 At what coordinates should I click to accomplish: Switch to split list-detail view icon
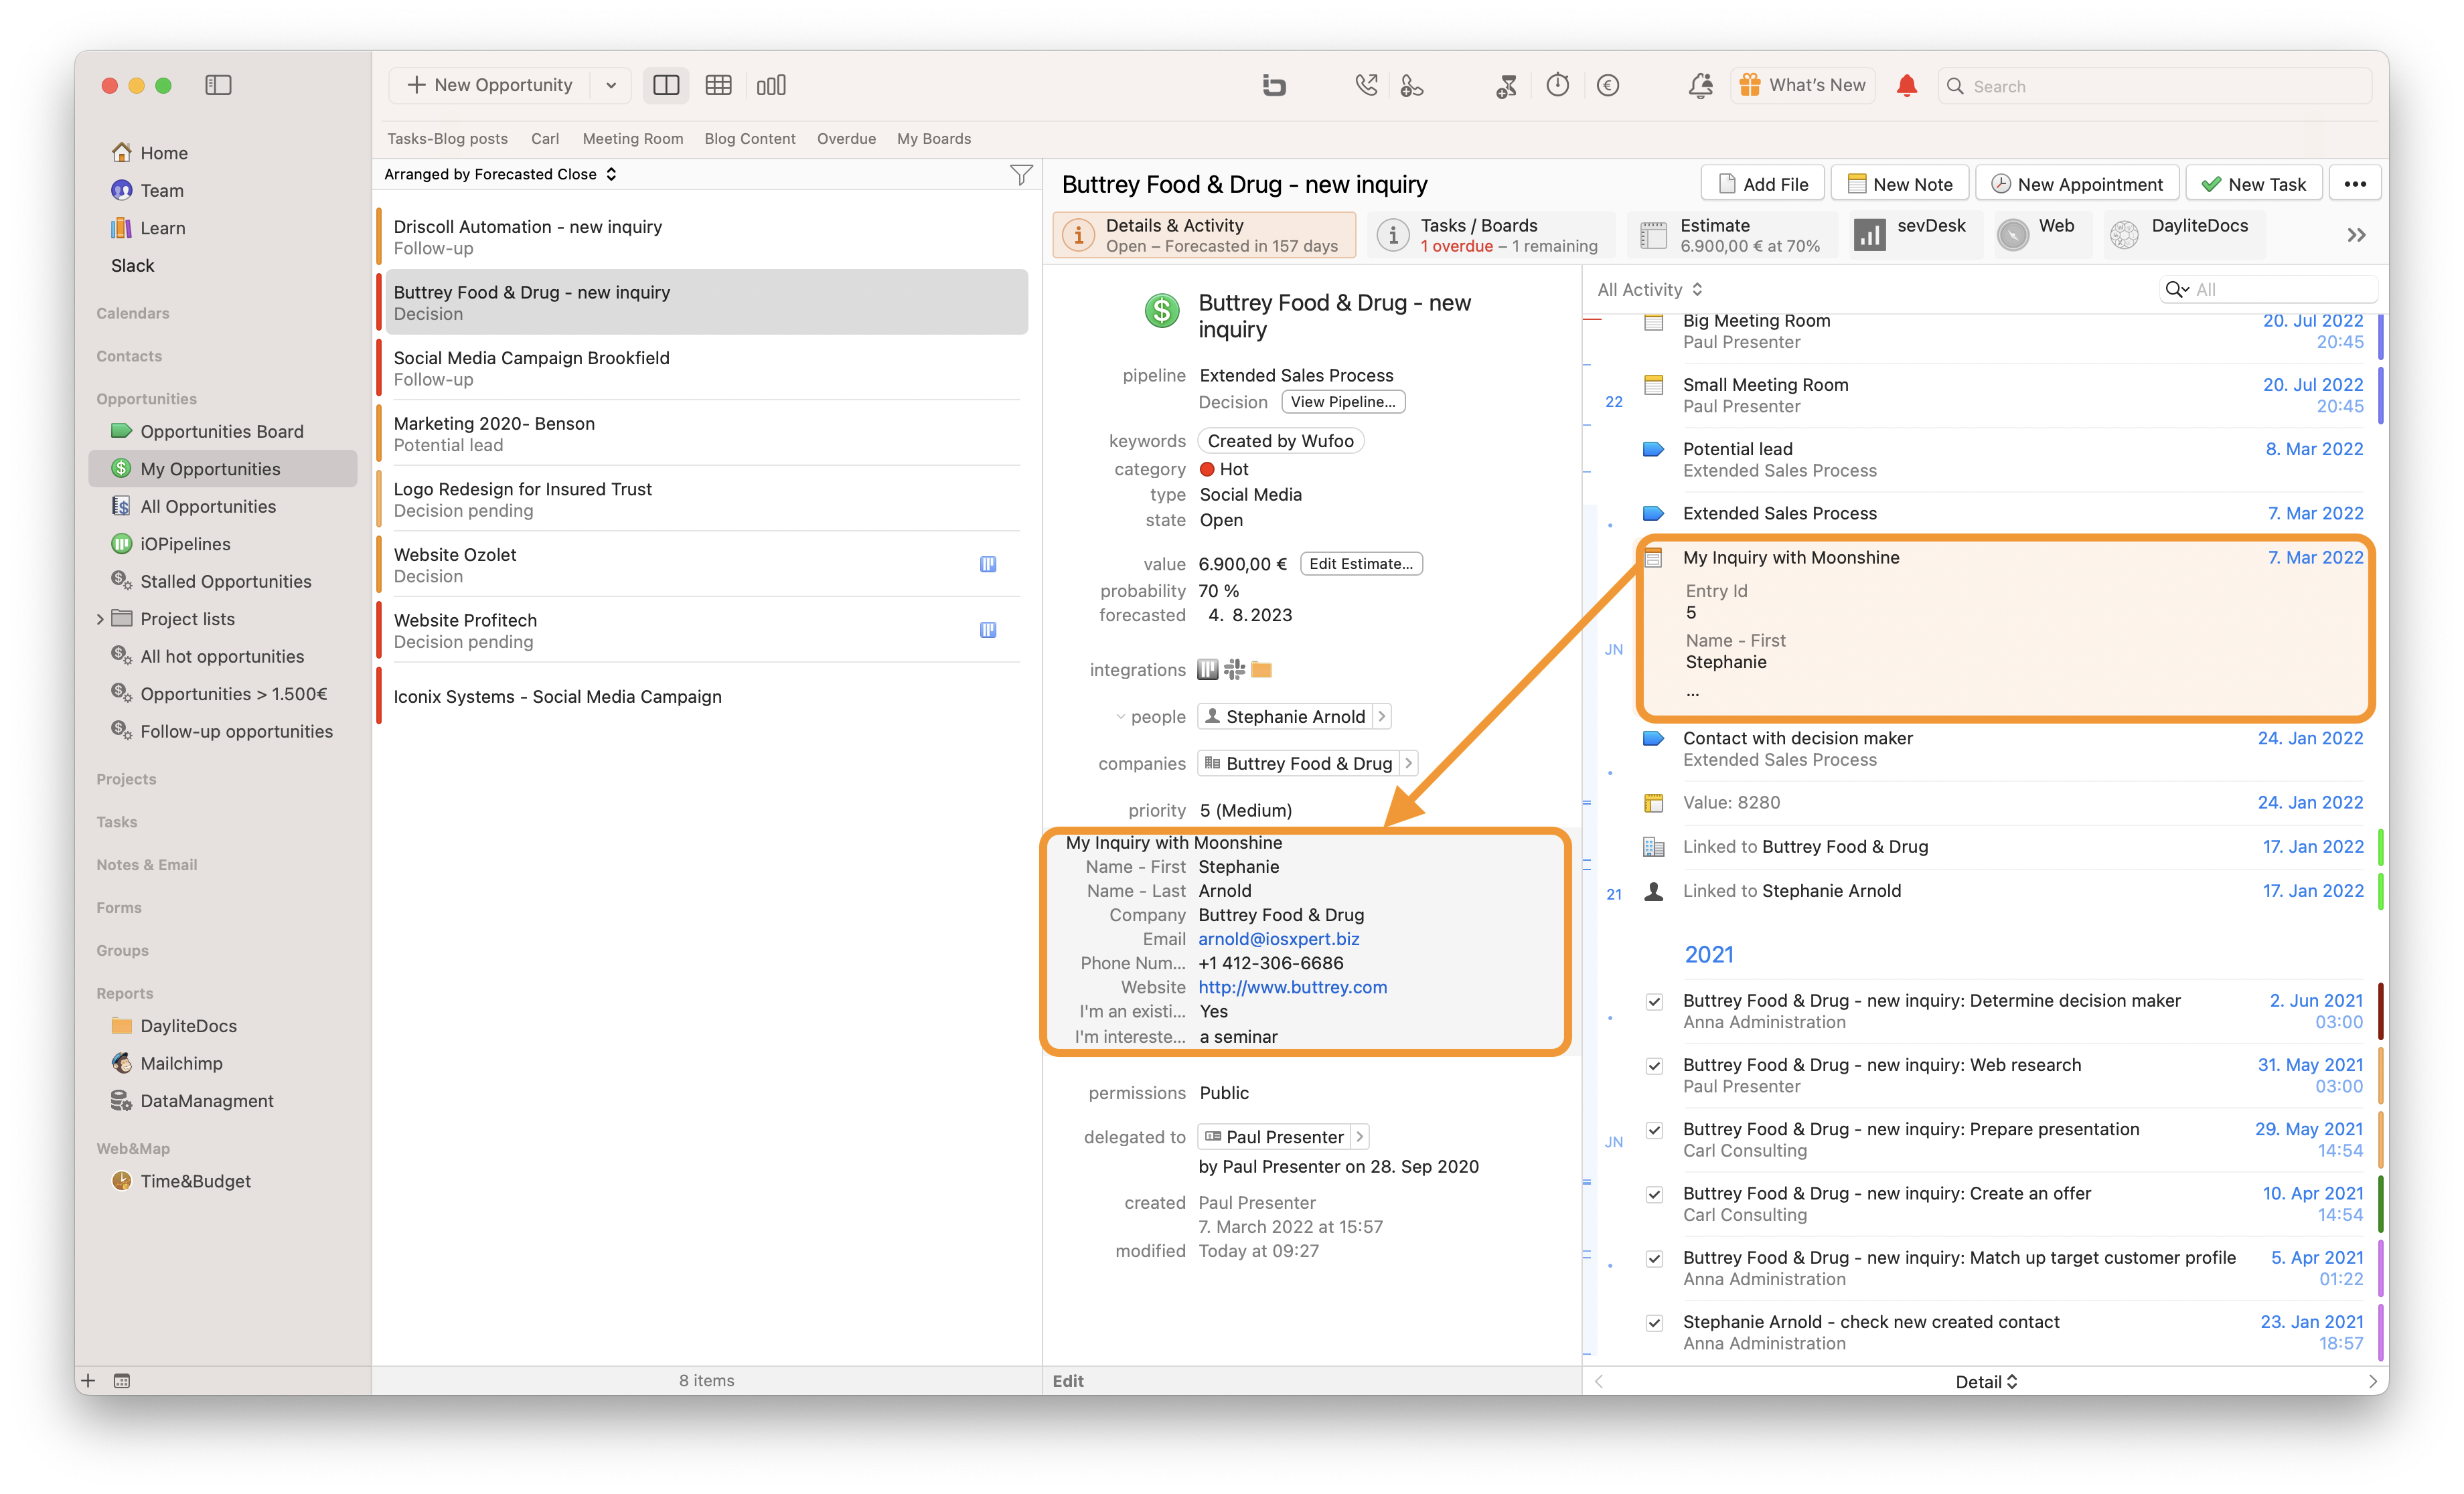coord(666,85)
